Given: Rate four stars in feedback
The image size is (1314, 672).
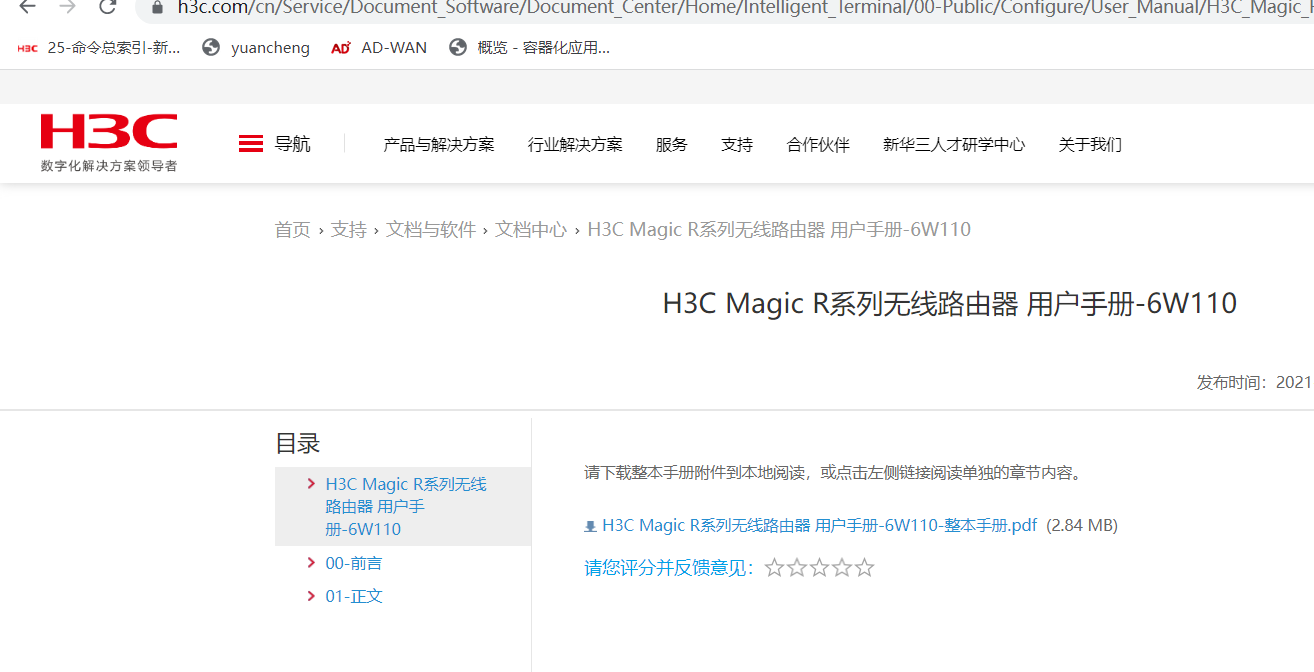Looking at the screenshot, I should (x=842, y=568).
